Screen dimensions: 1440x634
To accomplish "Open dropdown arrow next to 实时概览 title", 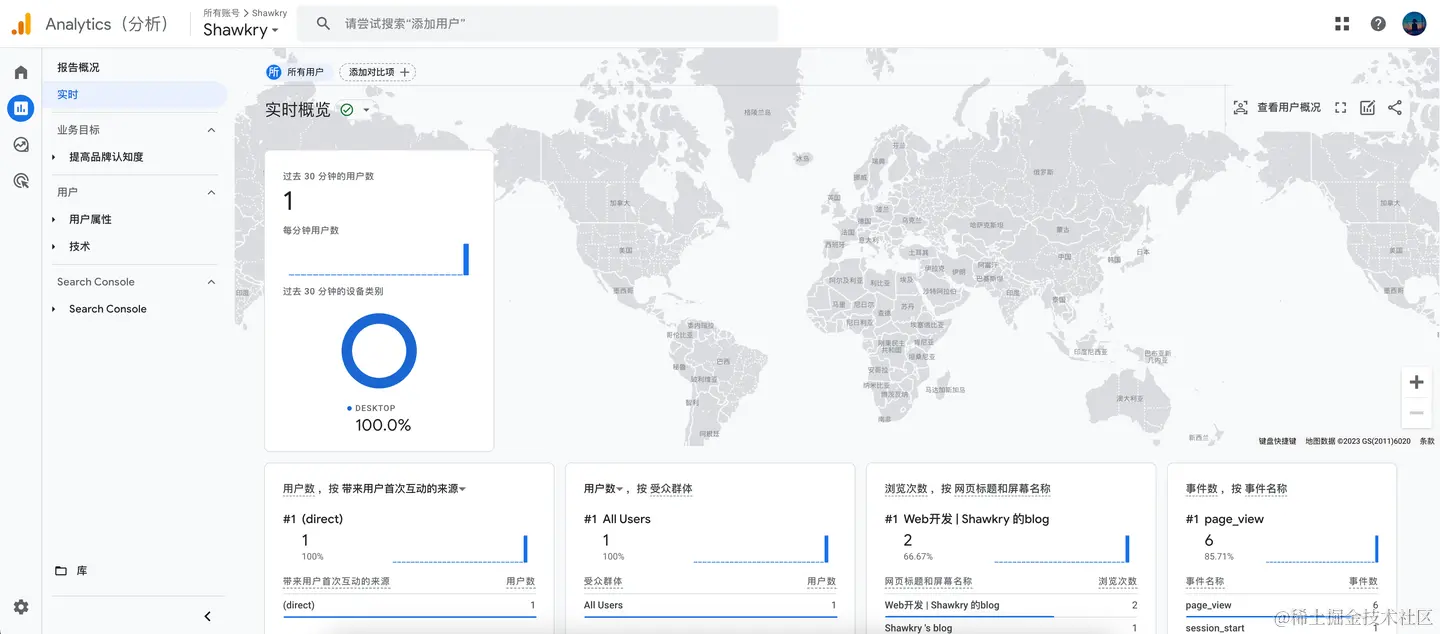I will point(367,110).
